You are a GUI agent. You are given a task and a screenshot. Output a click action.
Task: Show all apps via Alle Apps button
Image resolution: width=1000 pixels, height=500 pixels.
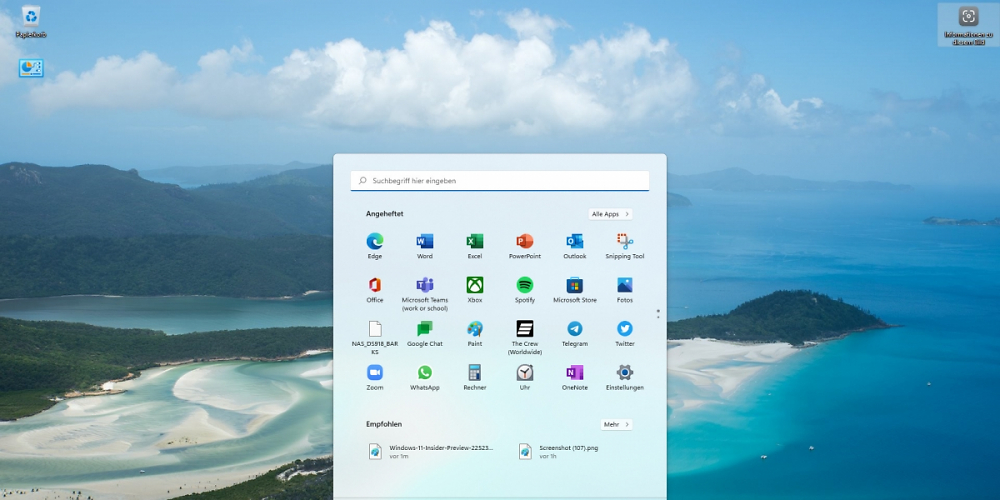tap(610, 214)
